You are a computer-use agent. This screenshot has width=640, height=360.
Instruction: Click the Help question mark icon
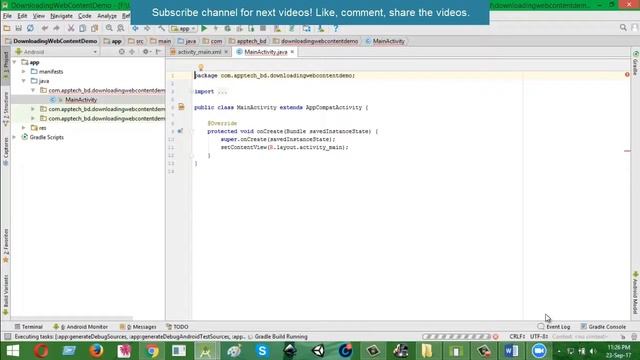click(x=336, y=29)
